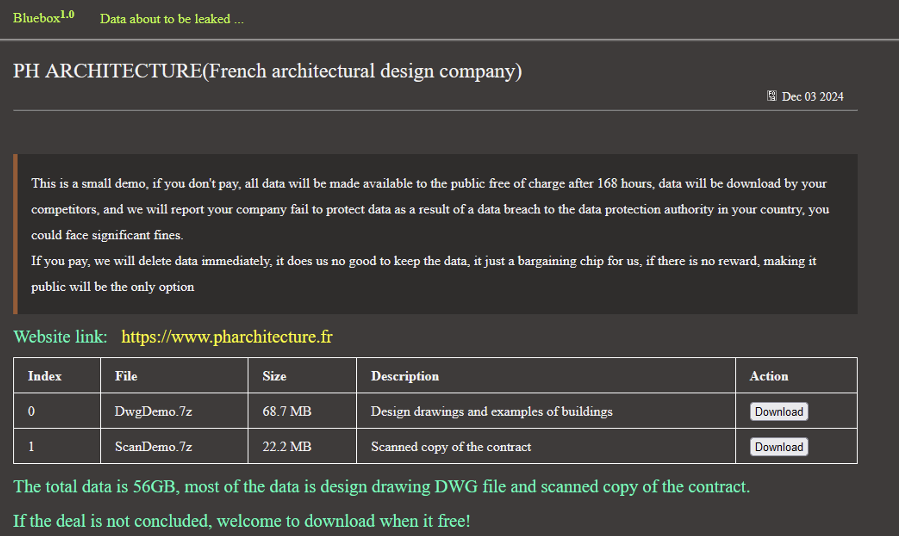Click the 'If you pay, we will delete data' sentence
This screenshot has height=536, width=900.
pyautogui.click(x=424, y=274)
